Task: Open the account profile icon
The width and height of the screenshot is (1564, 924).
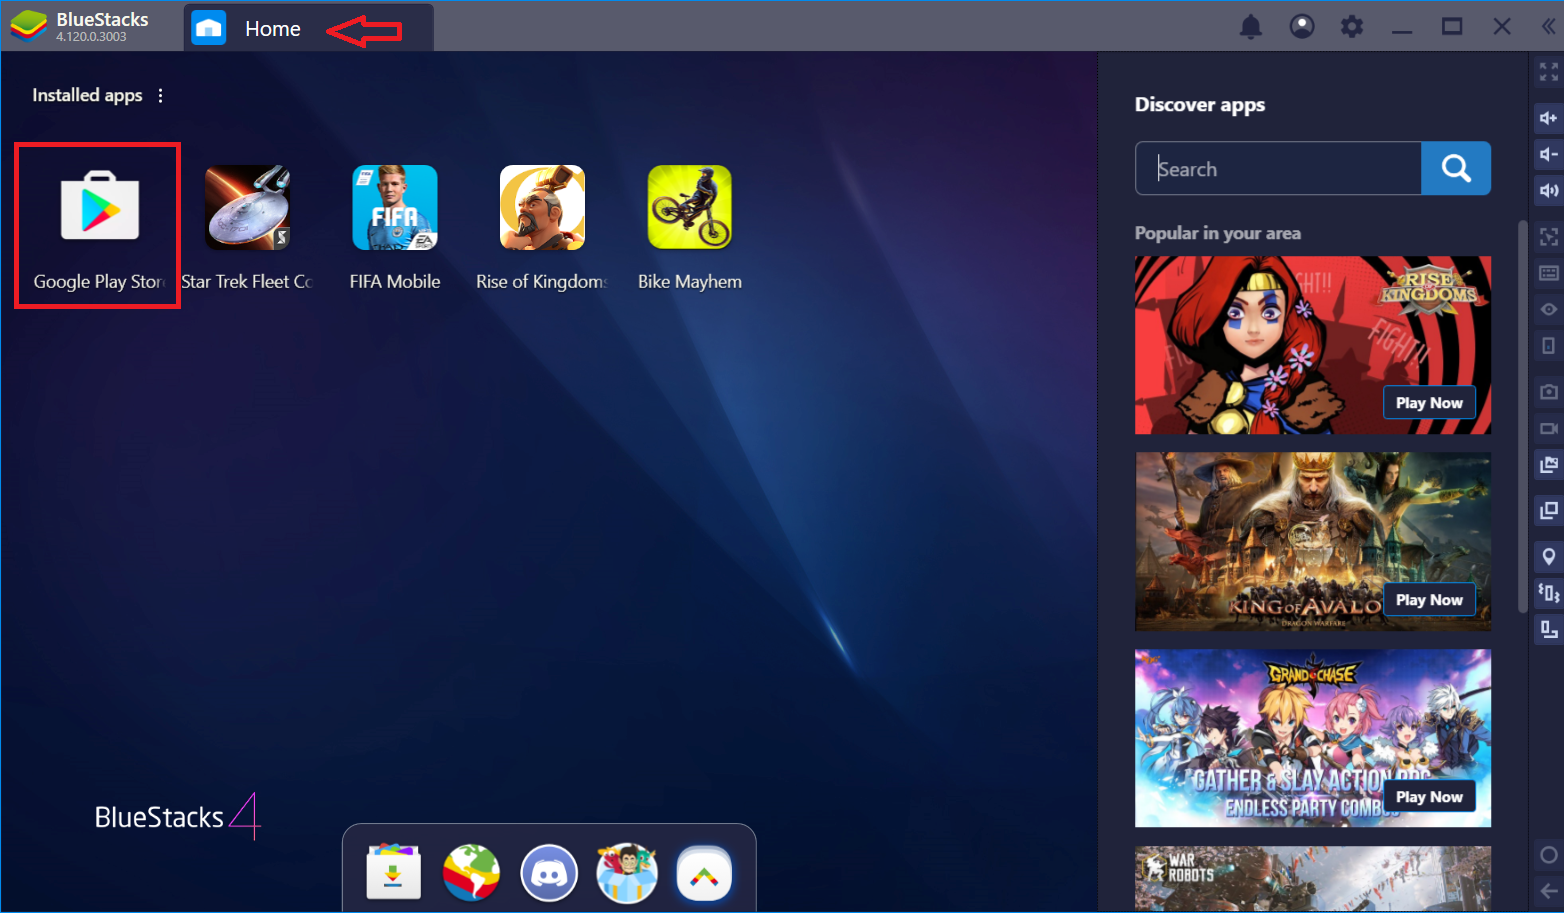Action: tap(1302, 27)
